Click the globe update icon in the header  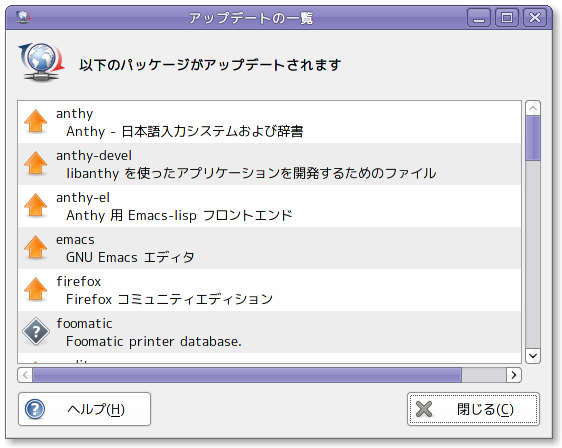coord(41,62)
